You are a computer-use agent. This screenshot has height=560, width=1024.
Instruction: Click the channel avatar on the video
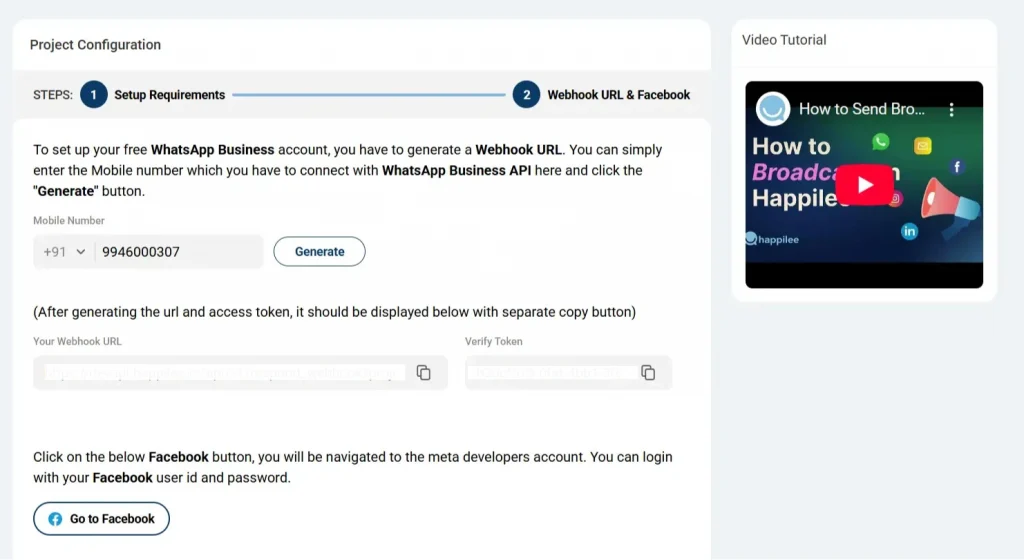(773, 109)
